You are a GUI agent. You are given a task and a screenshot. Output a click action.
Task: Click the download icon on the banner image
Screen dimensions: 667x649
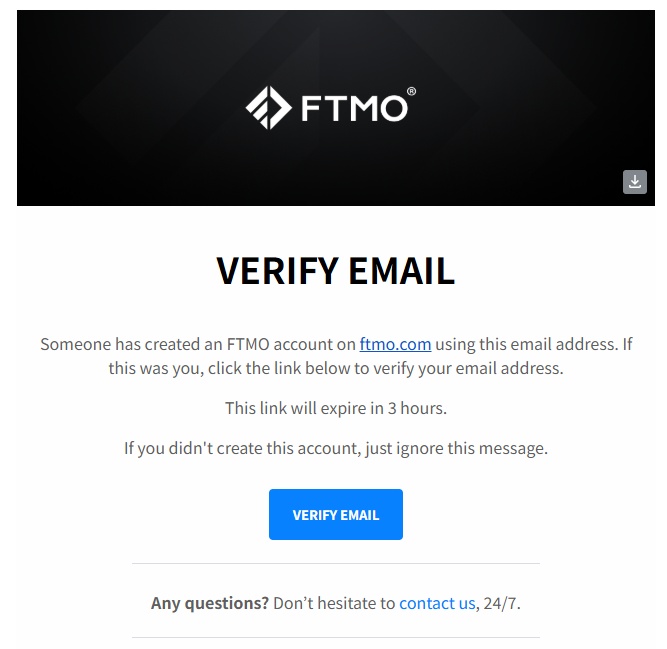(635, 182)
